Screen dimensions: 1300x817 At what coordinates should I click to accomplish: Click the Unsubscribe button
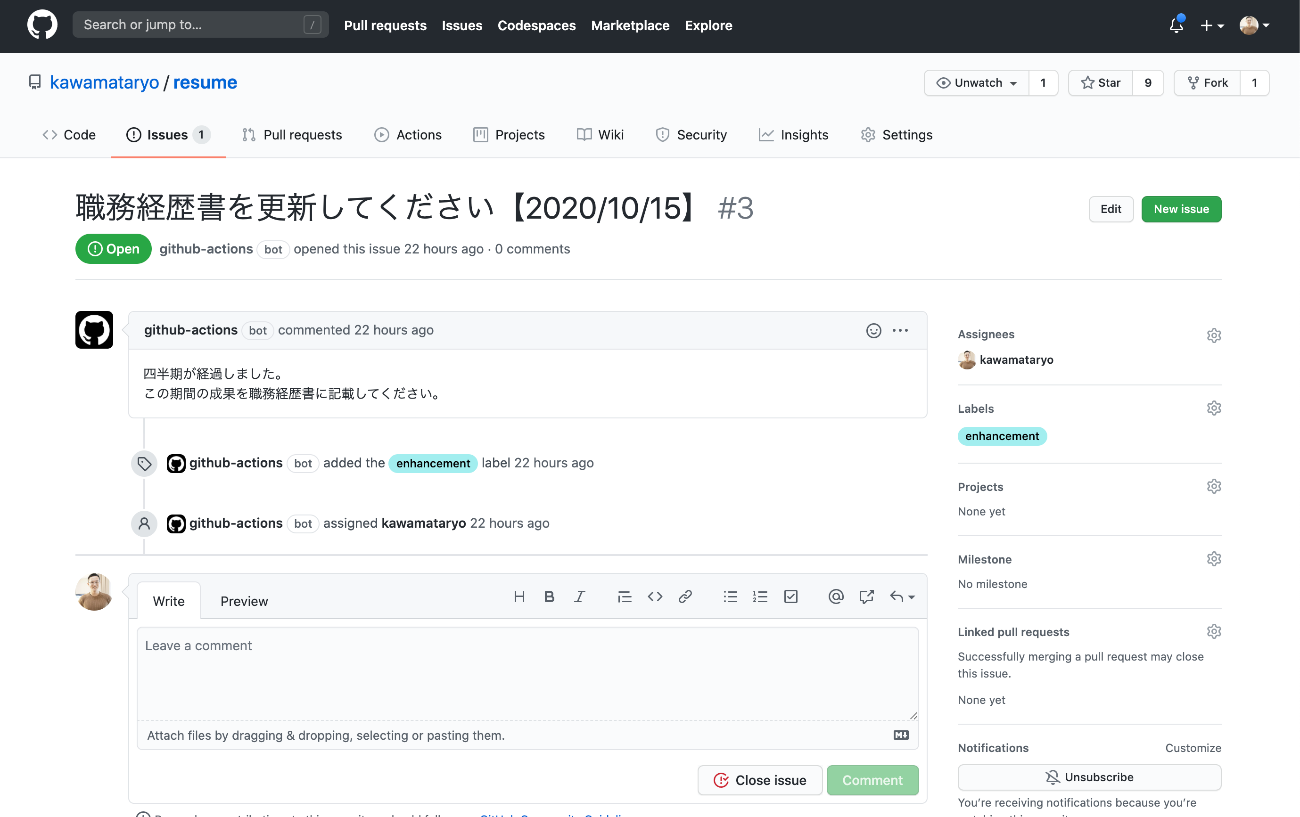pos(1089,777)
